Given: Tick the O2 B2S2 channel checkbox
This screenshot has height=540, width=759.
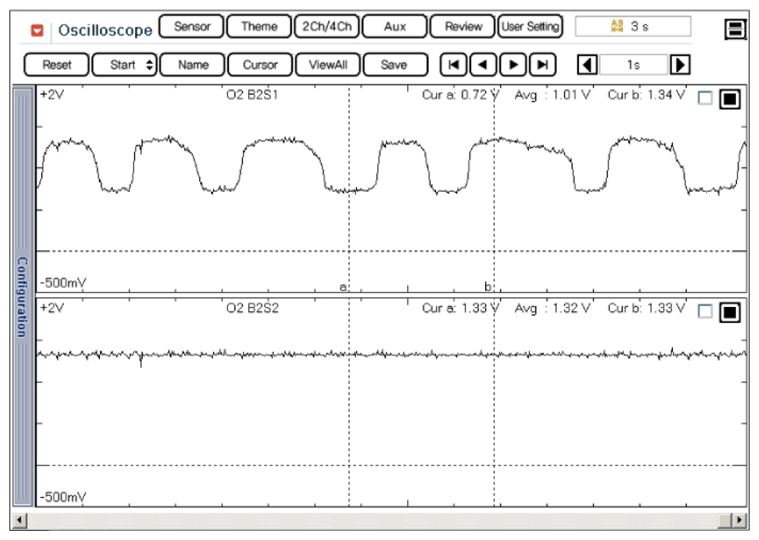Looking at the screenshot, I should [706, 312].
